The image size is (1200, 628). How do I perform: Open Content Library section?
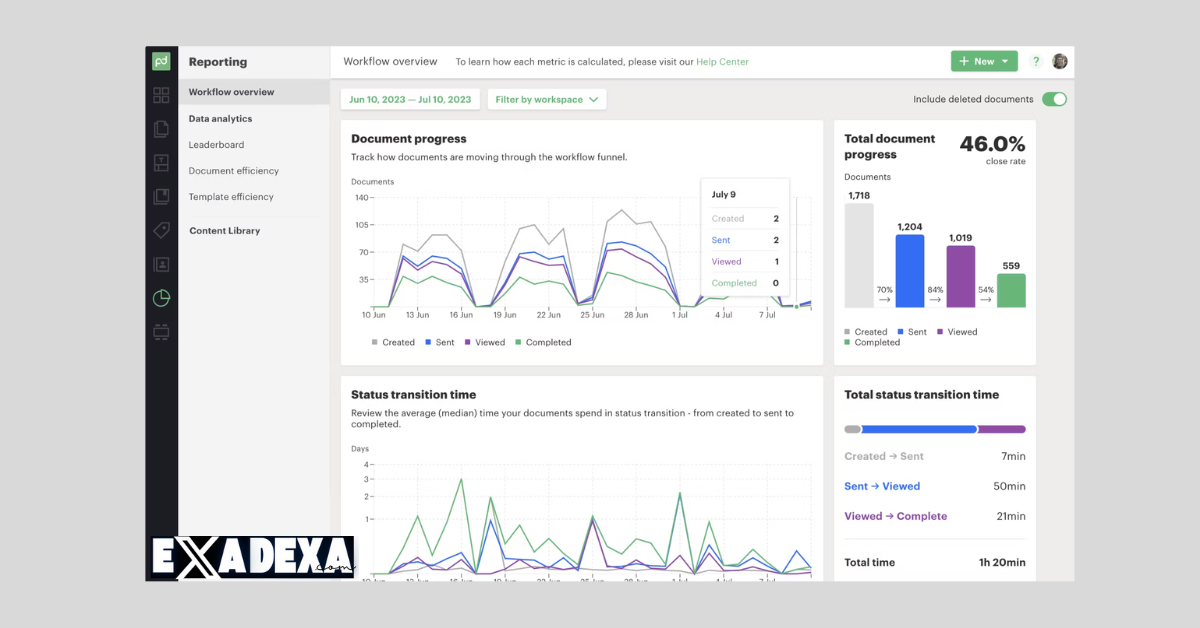click(224, 231)
